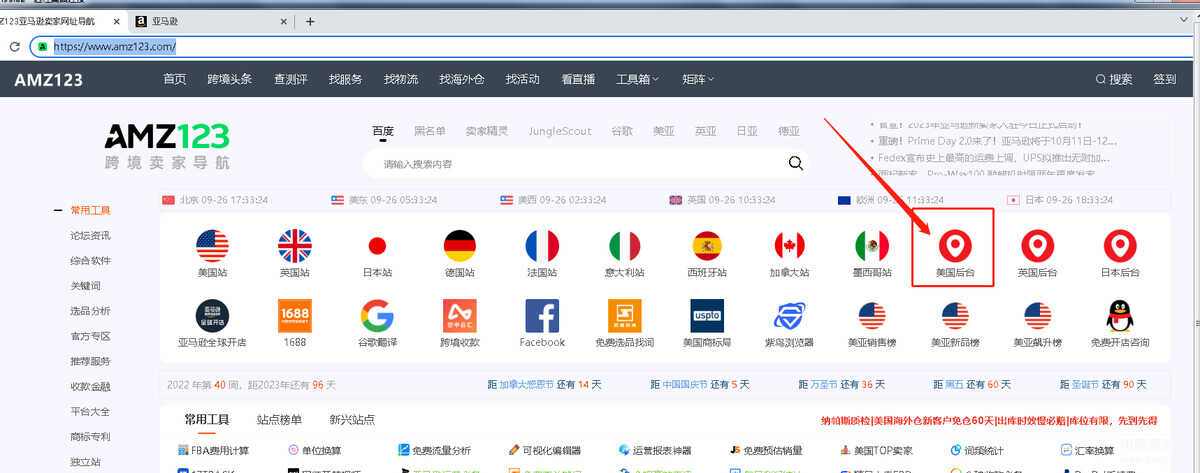This screenshot has width=1200, height=473.
Task: Open the 美国商标局 uspto icon
Action: tap(707, 317)
